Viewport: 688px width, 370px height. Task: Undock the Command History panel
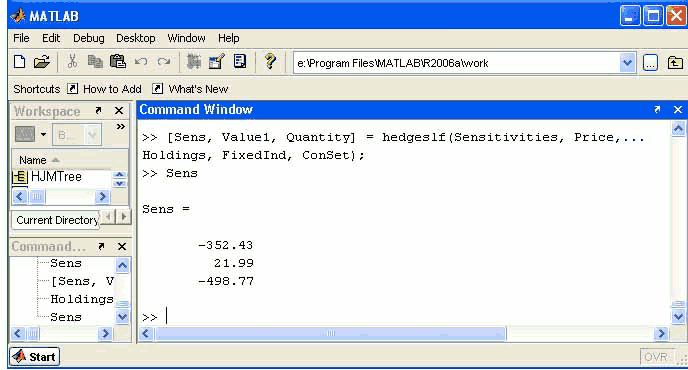[x=101, y=246]
